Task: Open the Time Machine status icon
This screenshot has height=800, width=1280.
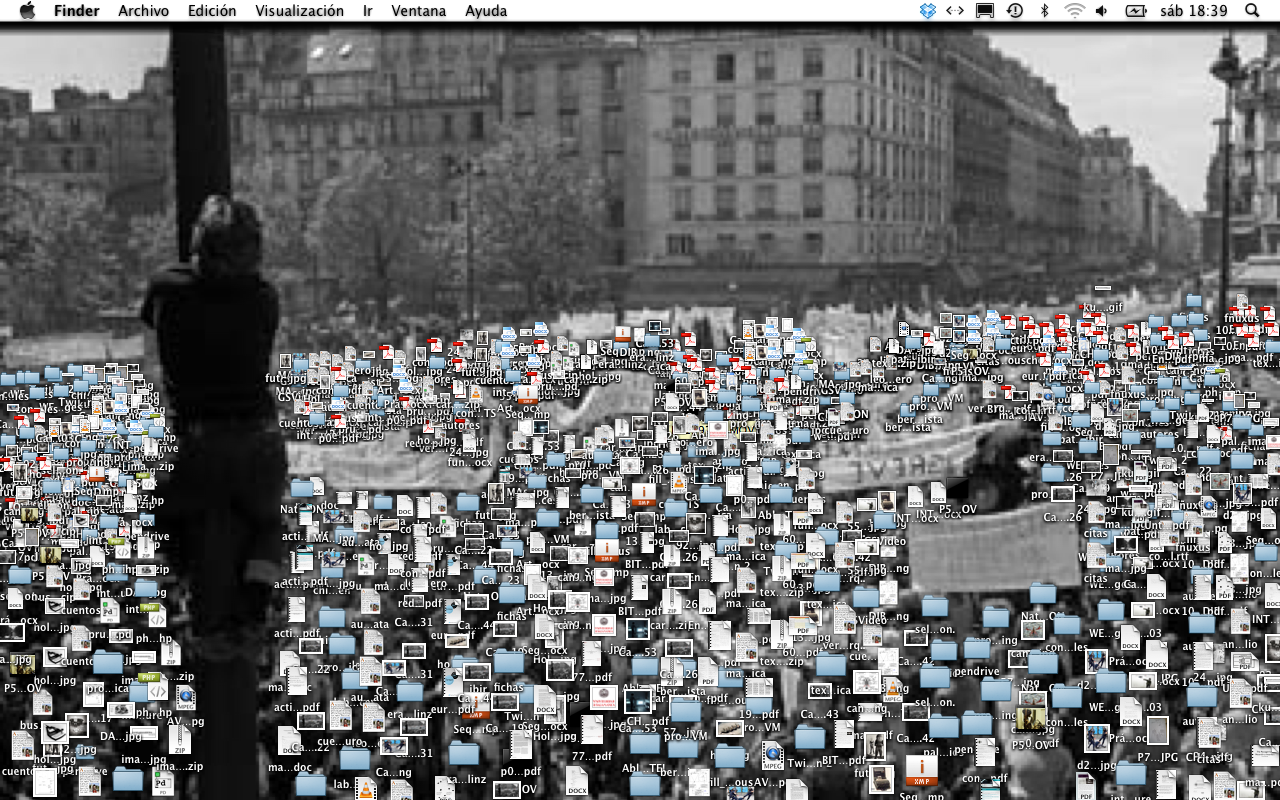Action: click(x=1015, y=11)
